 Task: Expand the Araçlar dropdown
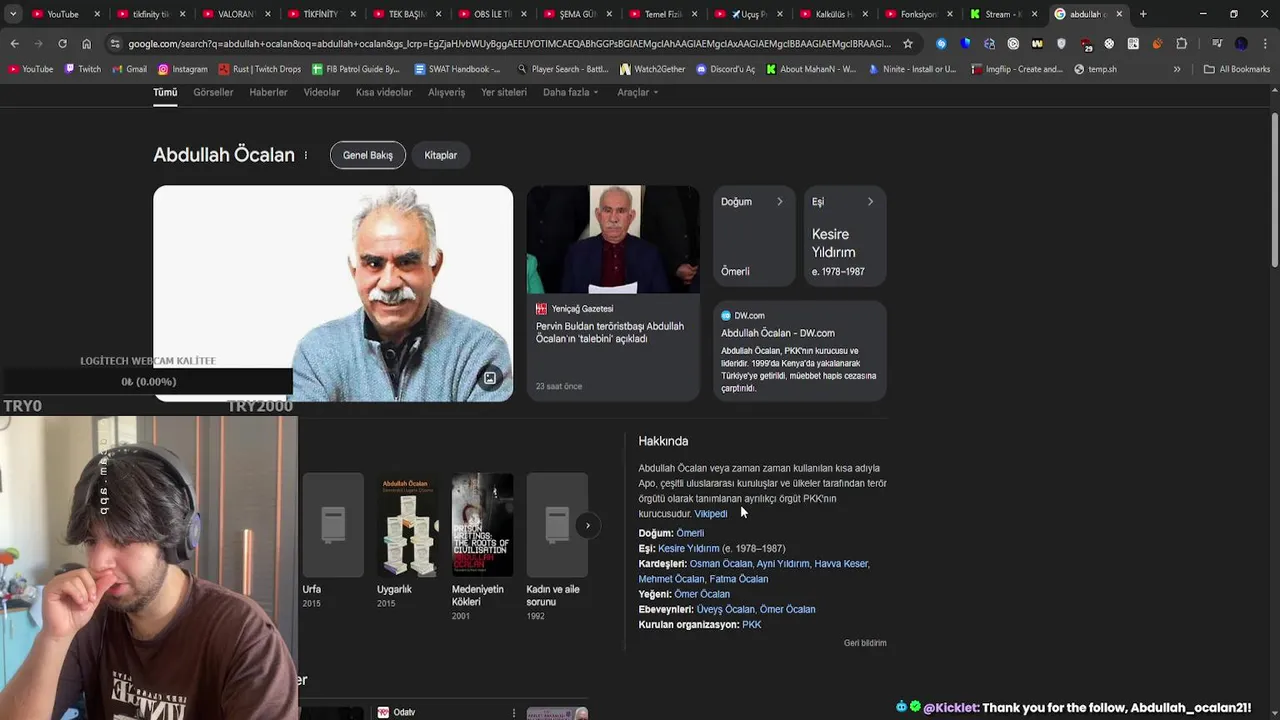(x=637, y=92)
